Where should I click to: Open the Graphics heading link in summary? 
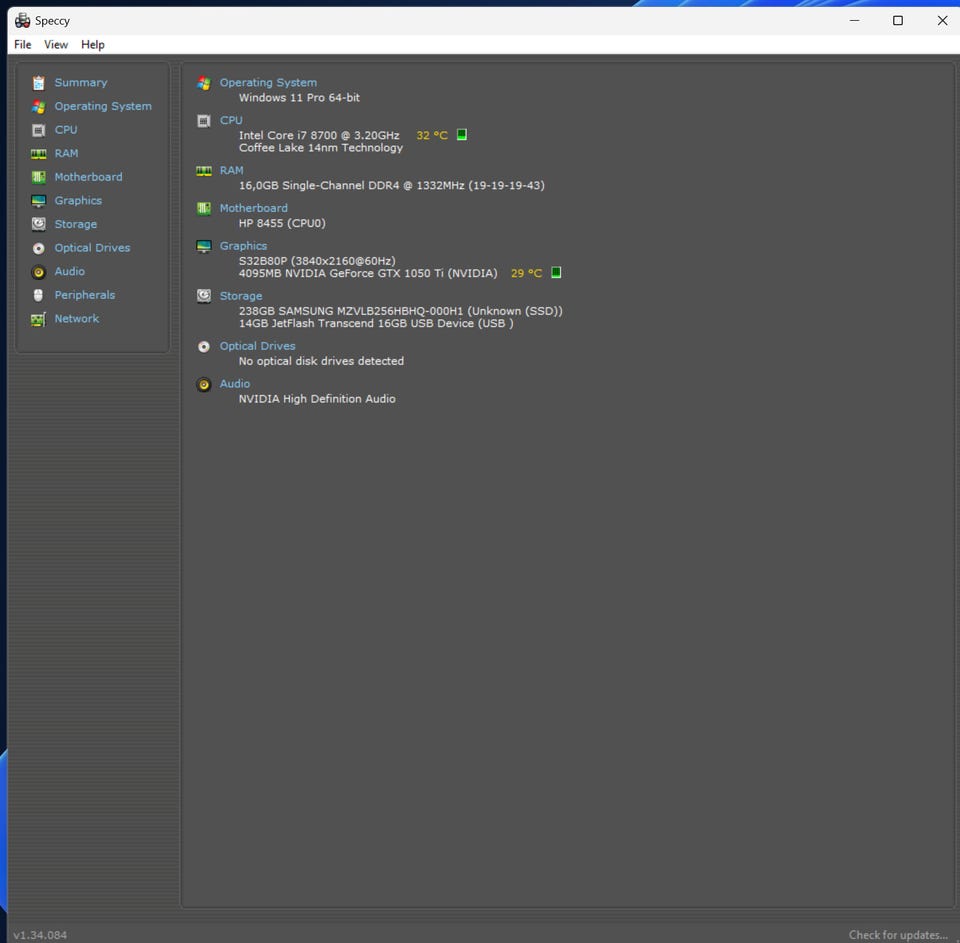tap(244, 246)
